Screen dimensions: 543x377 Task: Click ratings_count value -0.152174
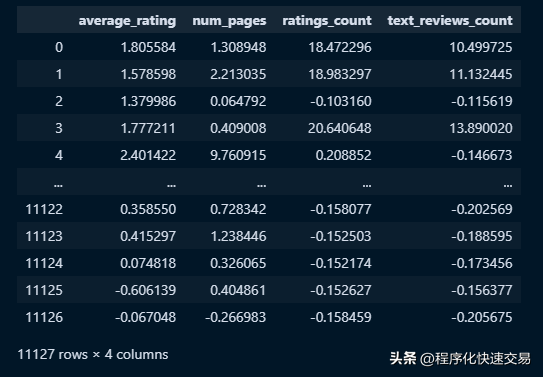341,263
